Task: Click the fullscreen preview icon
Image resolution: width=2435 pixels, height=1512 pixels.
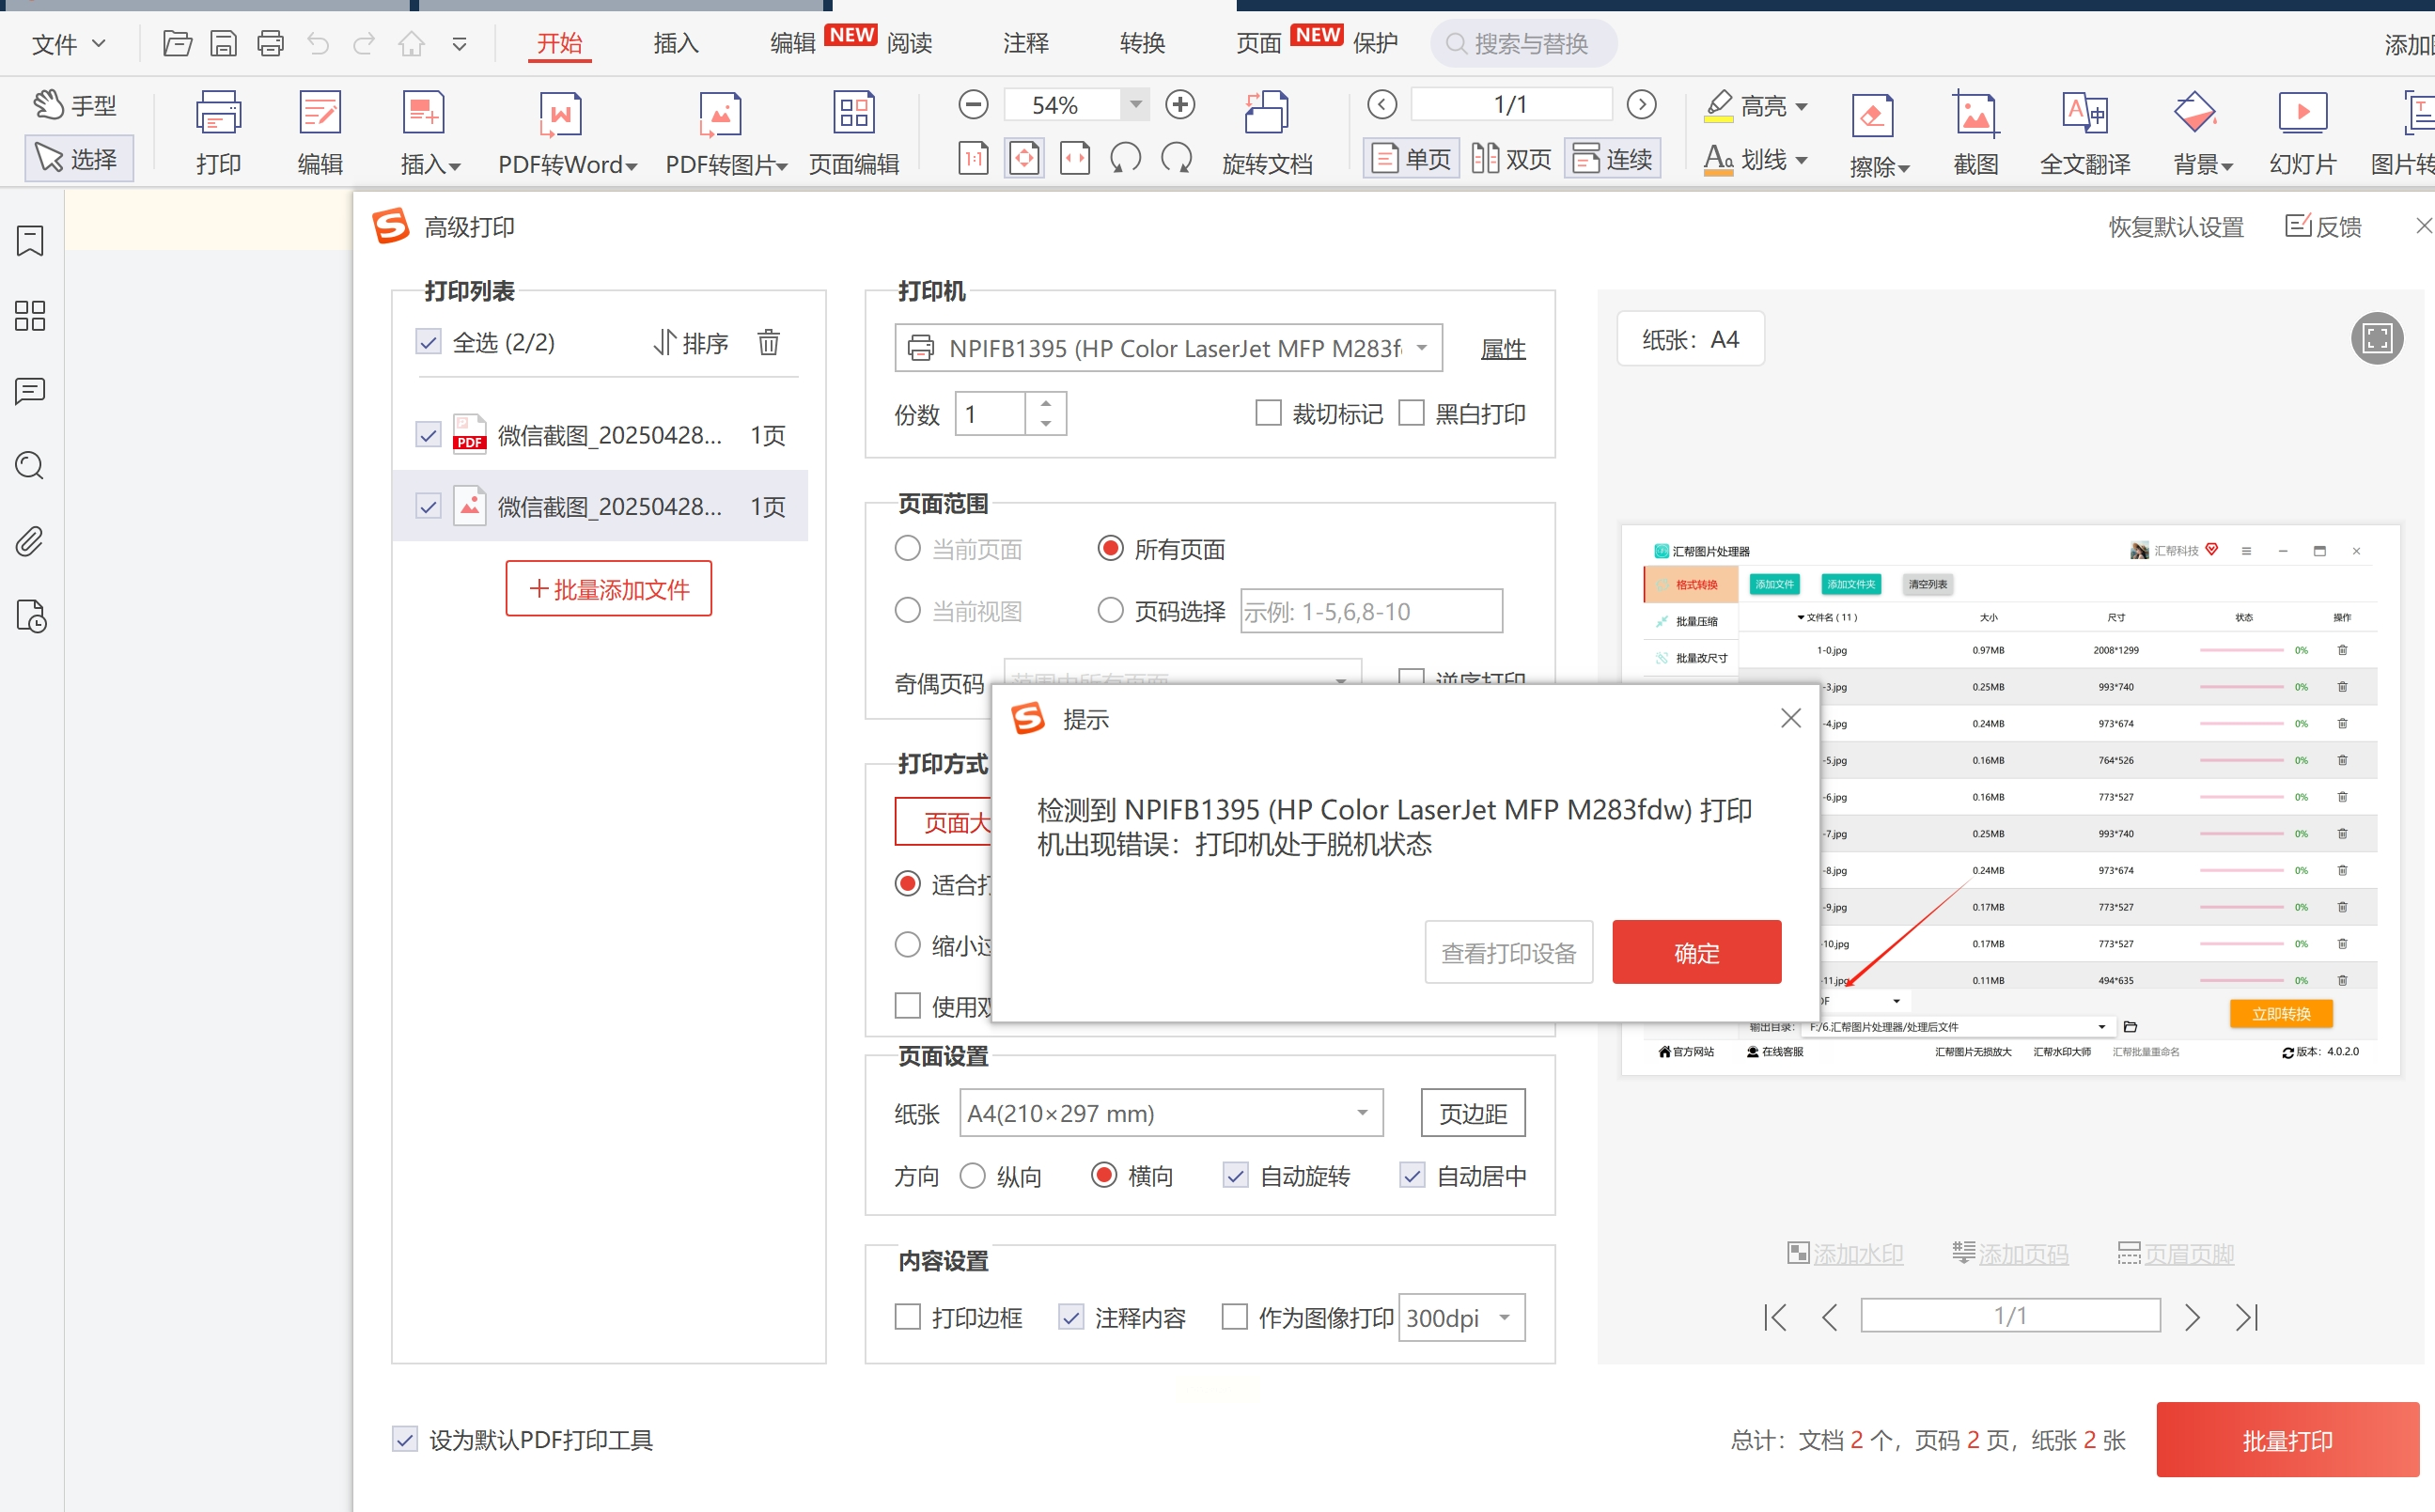Action: pyautogui.click(x=2376, y=338)
